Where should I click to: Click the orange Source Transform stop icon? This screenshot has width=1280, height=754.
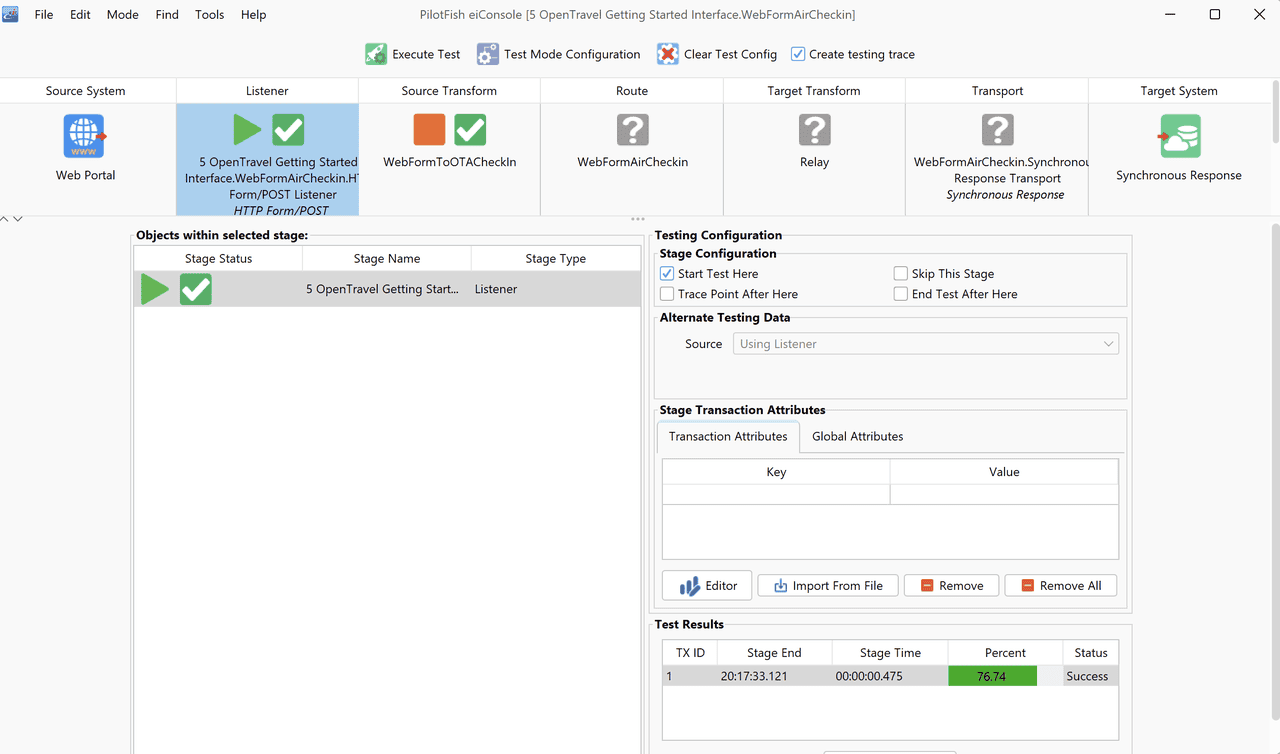point(430,130)
